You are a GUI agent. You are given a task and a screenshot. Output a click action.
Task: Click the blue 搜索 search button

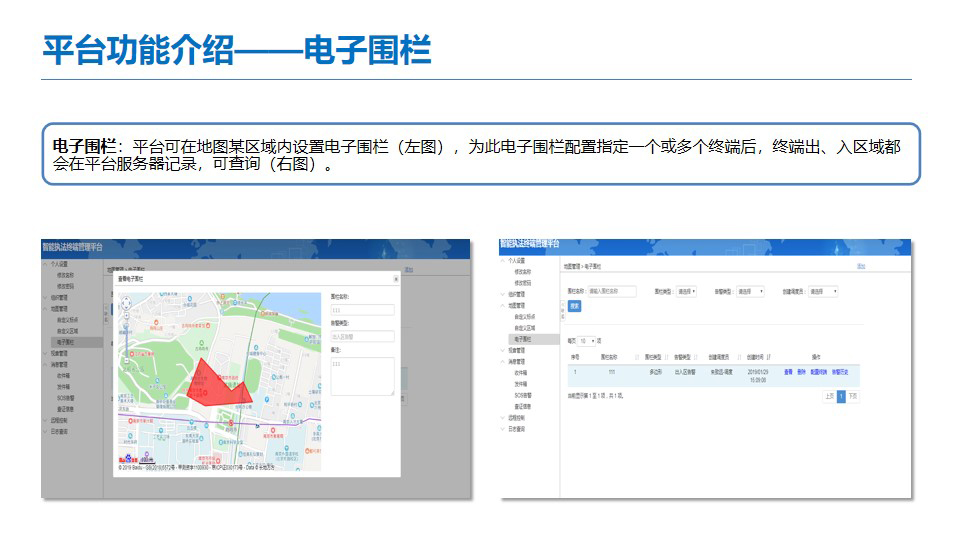click(574, 305)
